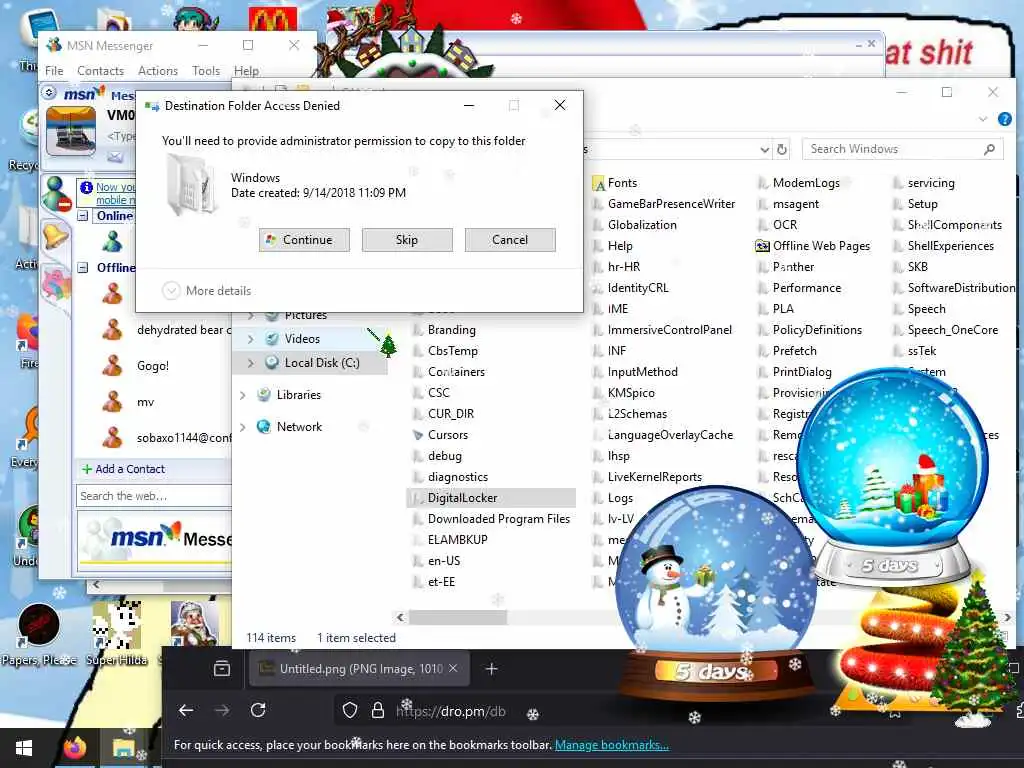Screen dimensions: 1024x768
Task: Select the dehydrated bear contact
Action: pyautogui.click(x=184, y=330)
